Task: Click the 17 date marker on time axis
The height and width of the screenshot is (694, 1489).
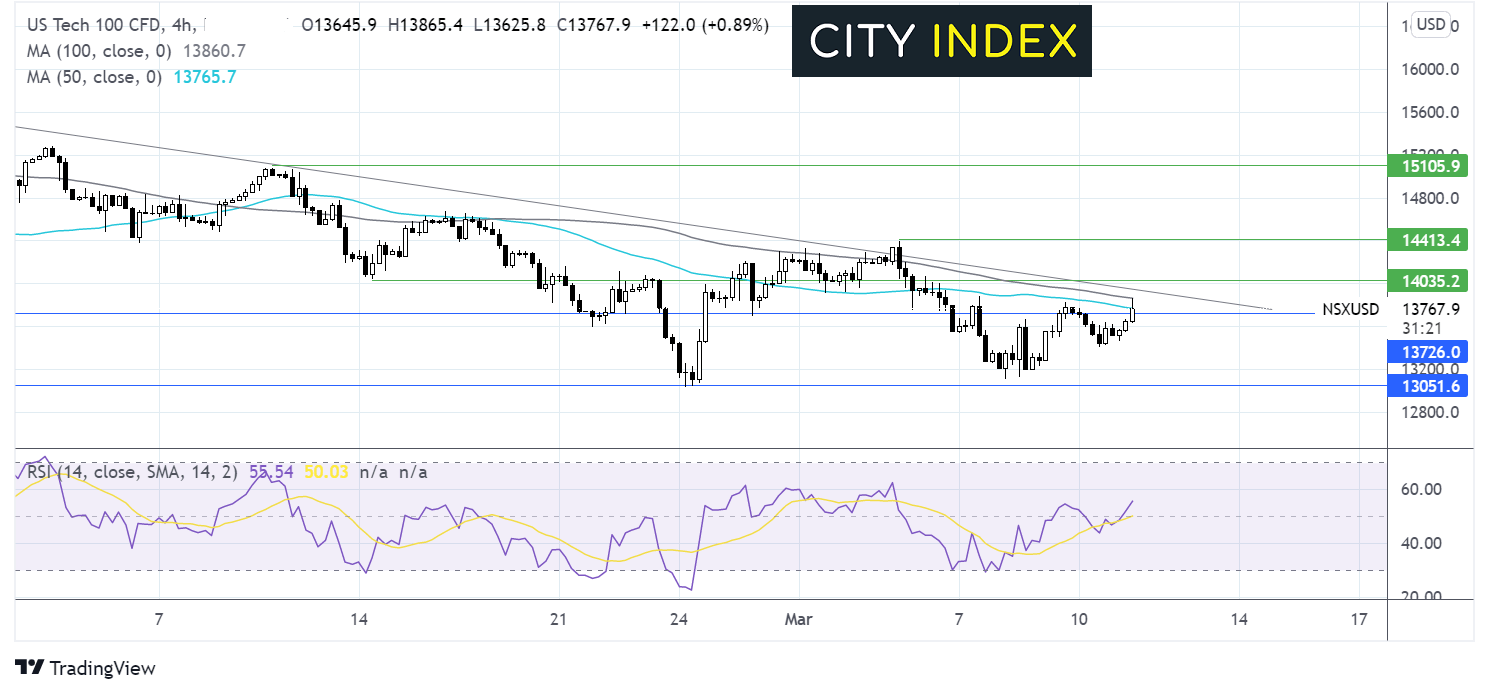Action: point(1358,620)
